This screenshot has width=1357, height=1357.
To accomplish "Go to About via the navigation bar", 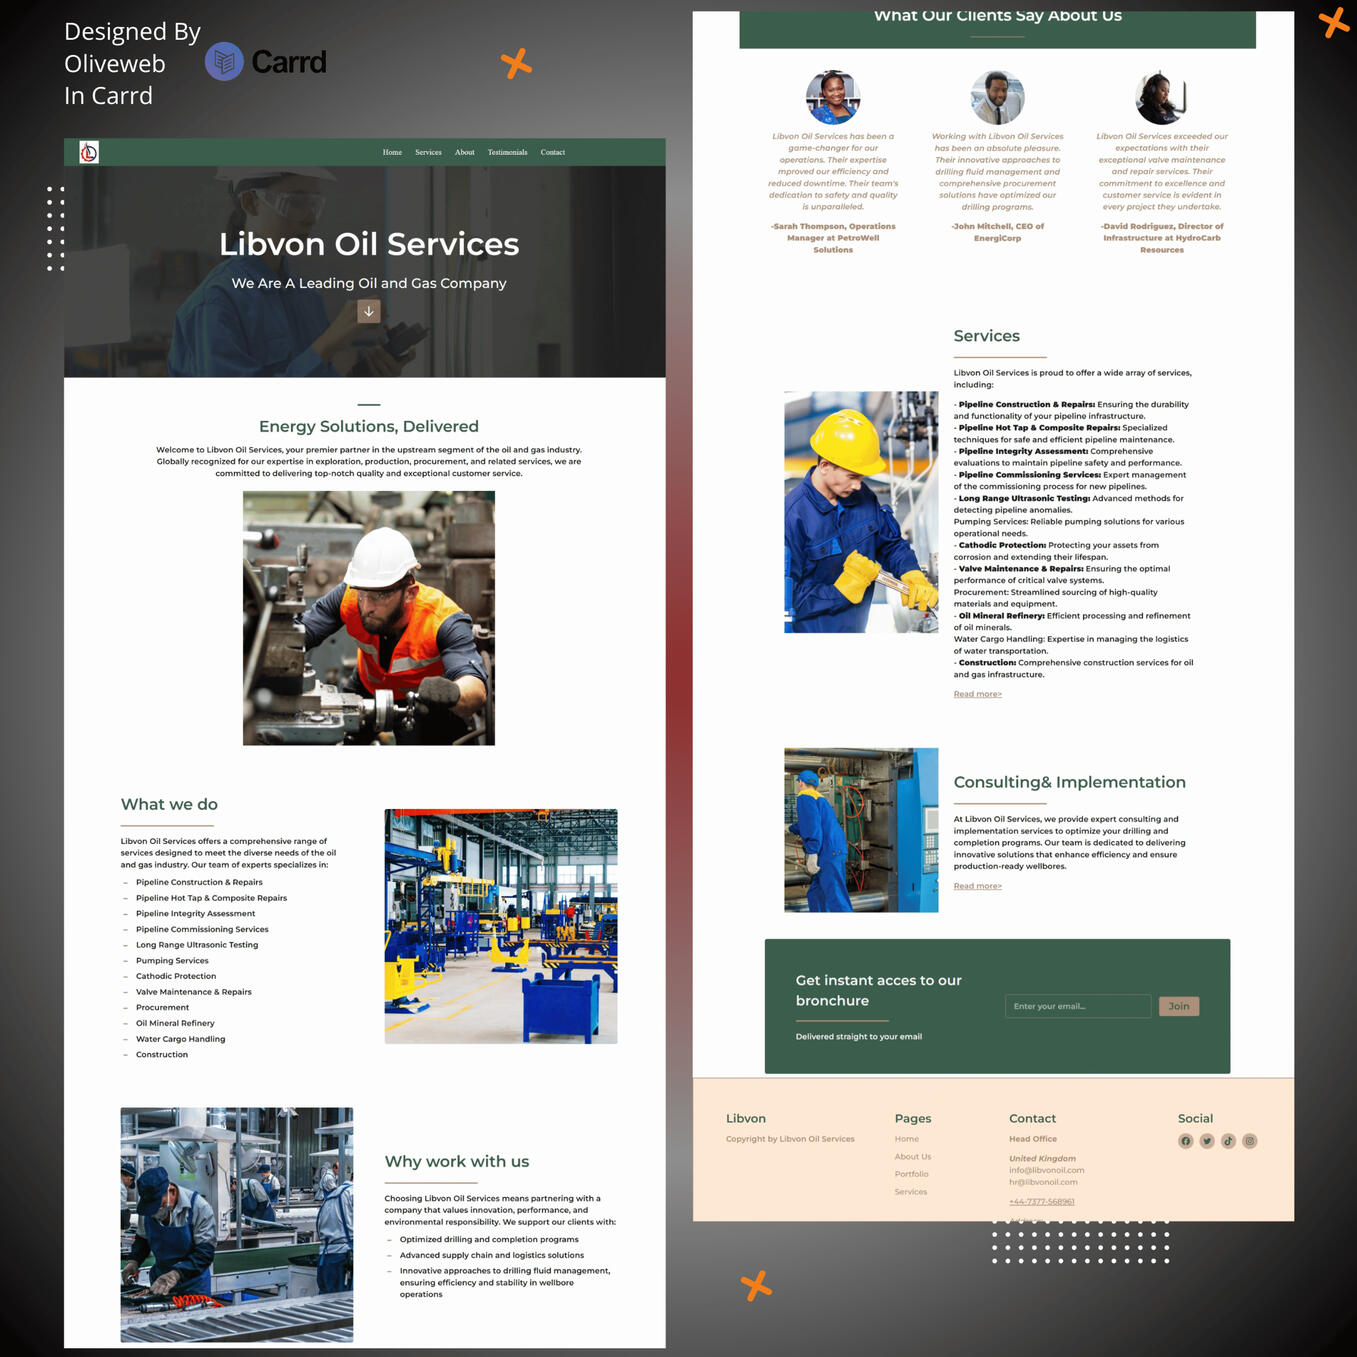I will click(464, 152).
